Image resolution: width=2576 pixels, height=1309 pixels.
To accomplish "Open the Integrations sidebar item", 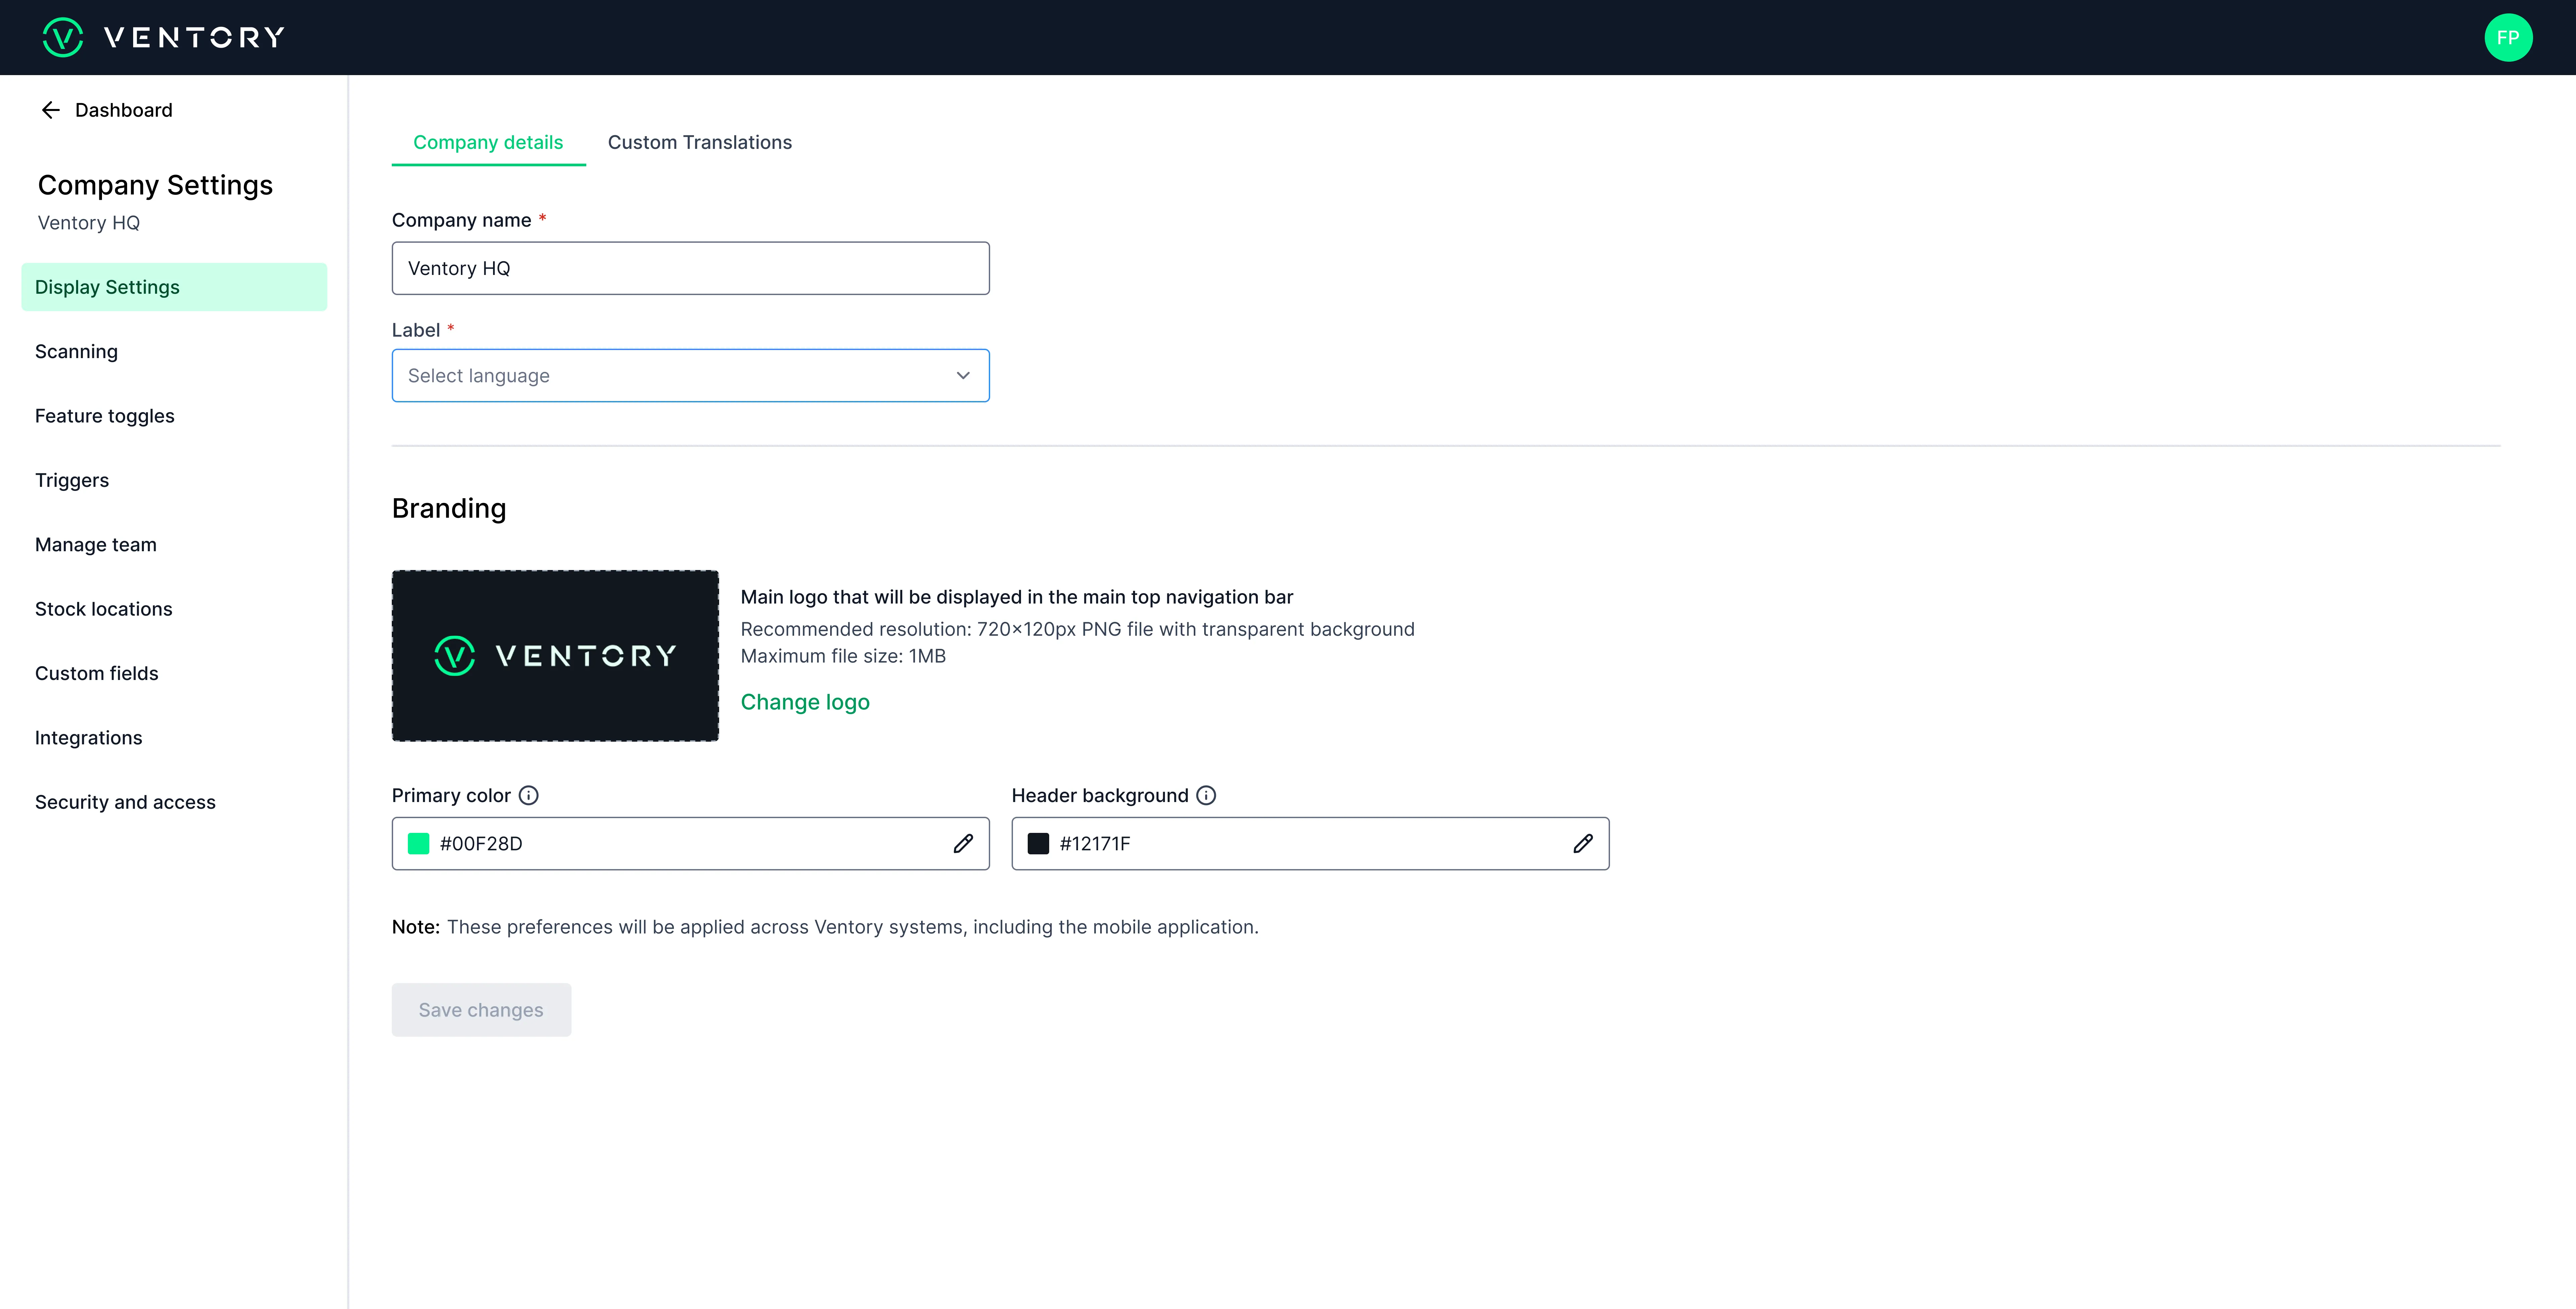I will (x=88, y=738).
